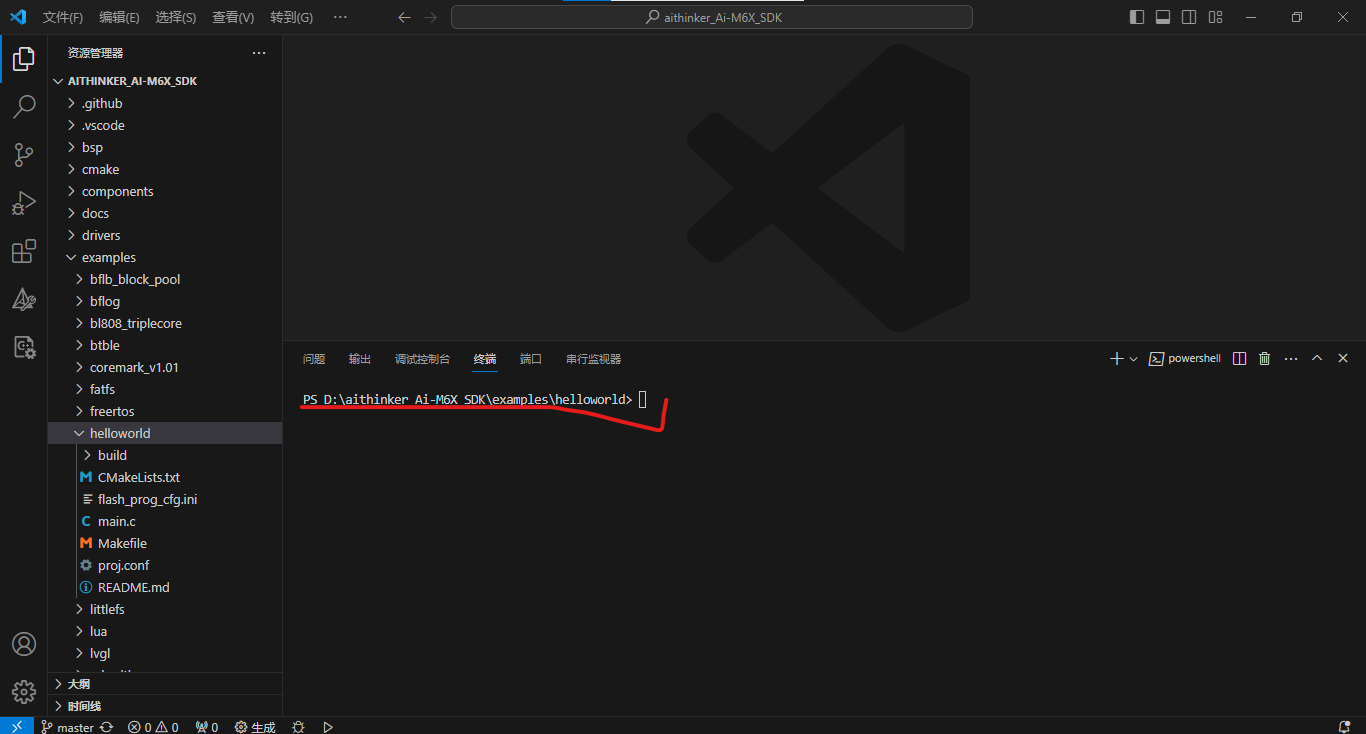Open flash_prog_cfg.ini file
The width and height of the screenshot is (1366, 734).
(165, 499)
